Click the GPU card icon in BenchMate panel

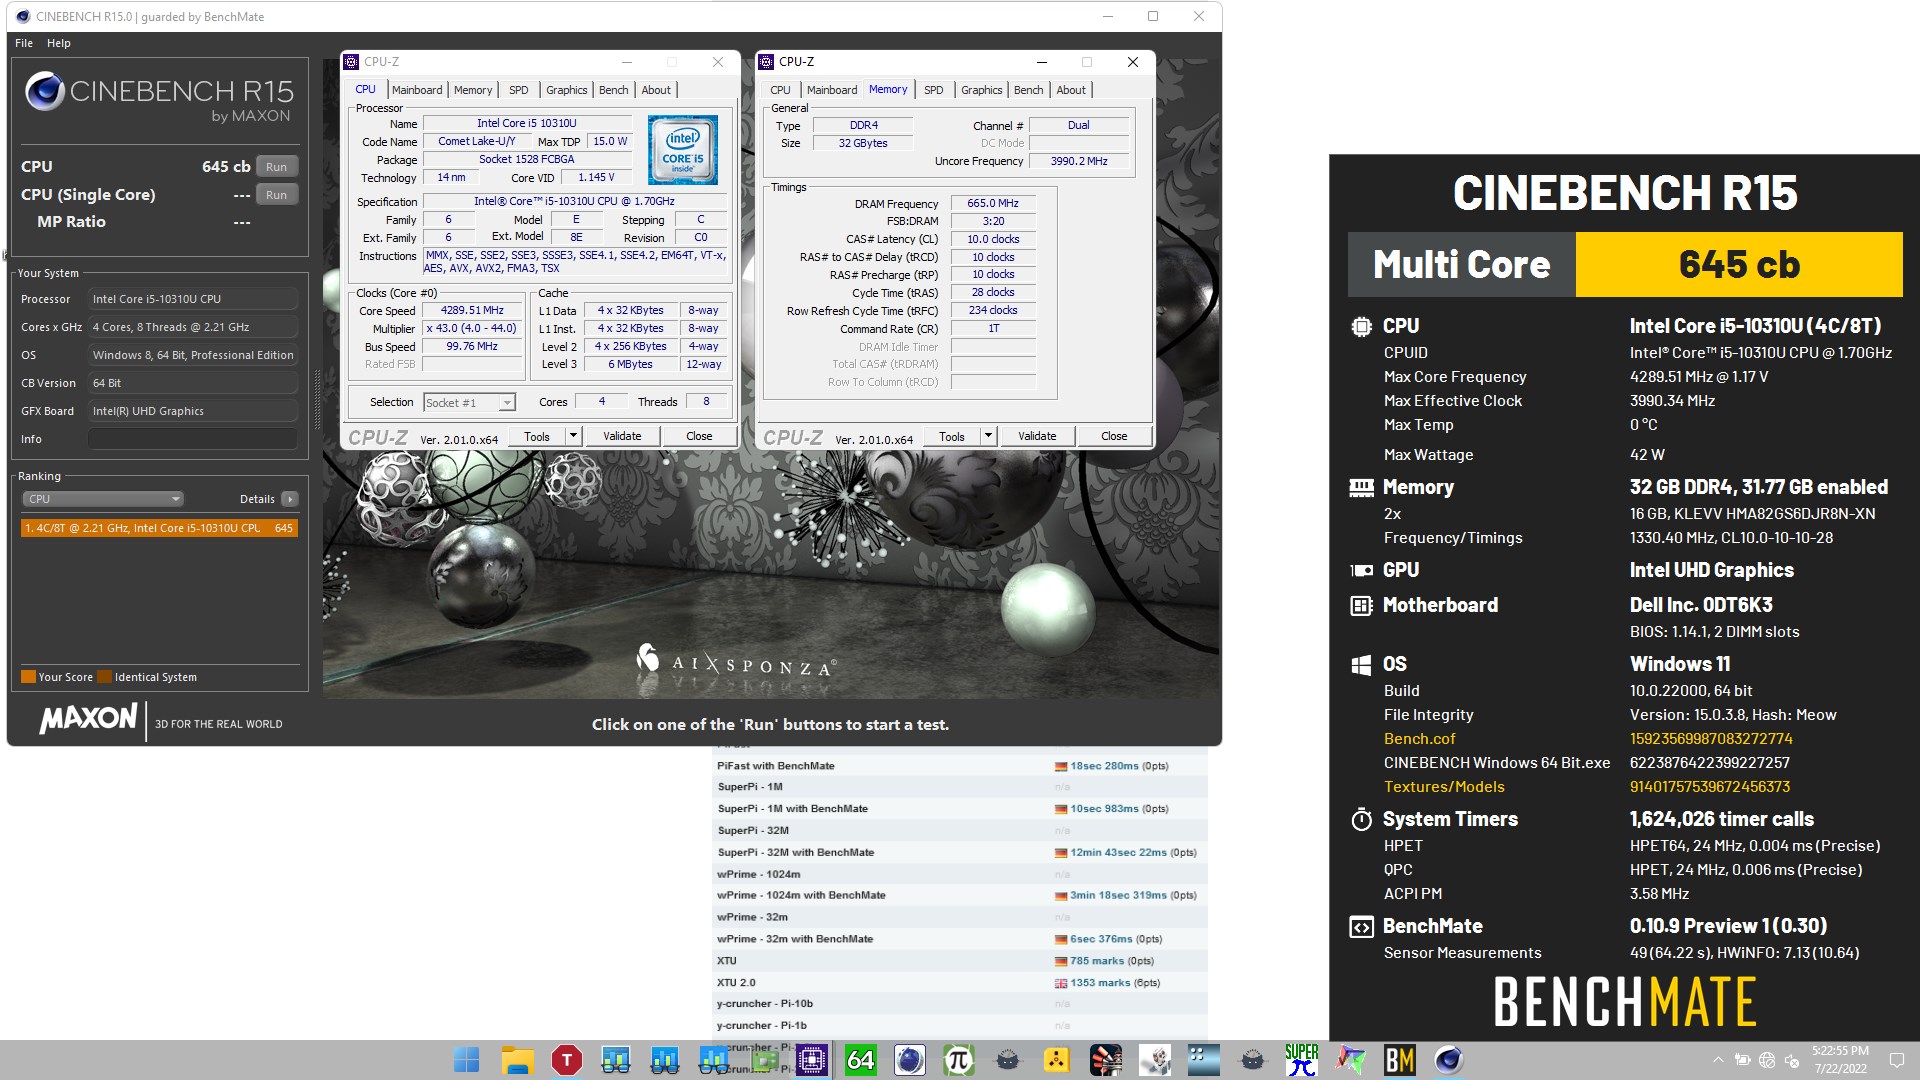1361,570
